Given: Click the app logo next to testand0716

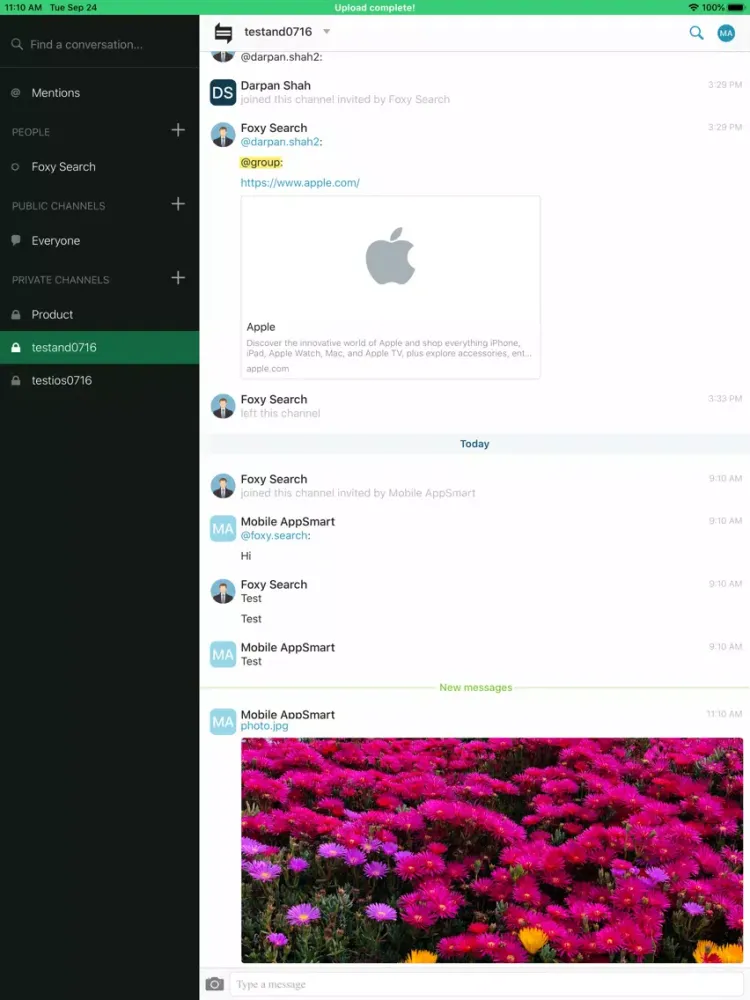Looking at the screenshot, I should click(223, 33).
